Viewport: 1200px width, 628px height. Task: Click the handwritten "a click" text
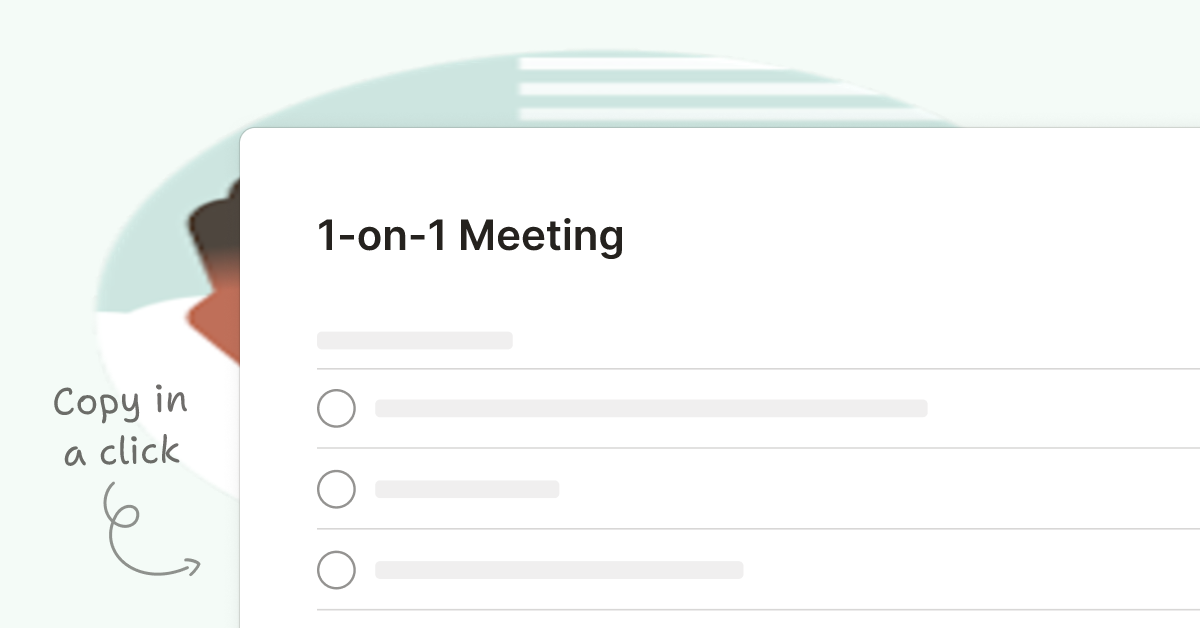point(122,452)
